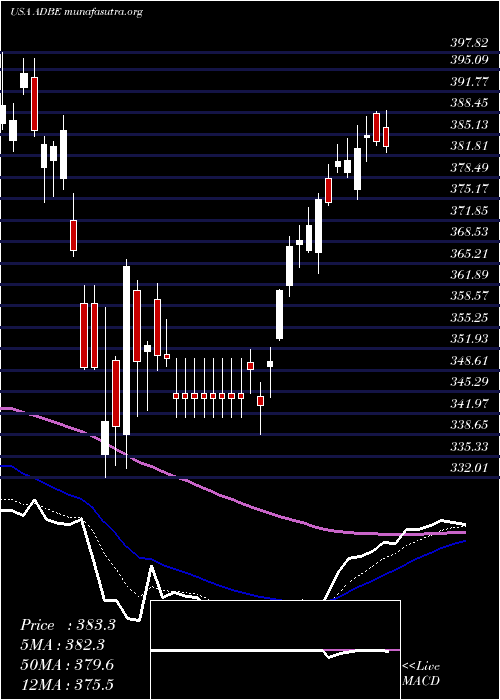This screenshot has width=500, height=700.
Task: Click the 50MA : 379.6 readout
Action: pos(67,665)
